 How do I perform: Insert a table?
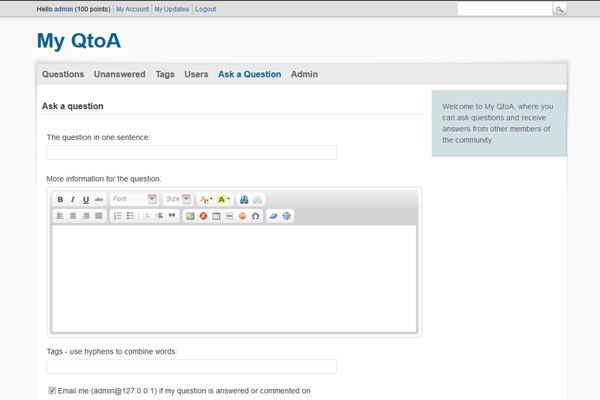[216, 216]
